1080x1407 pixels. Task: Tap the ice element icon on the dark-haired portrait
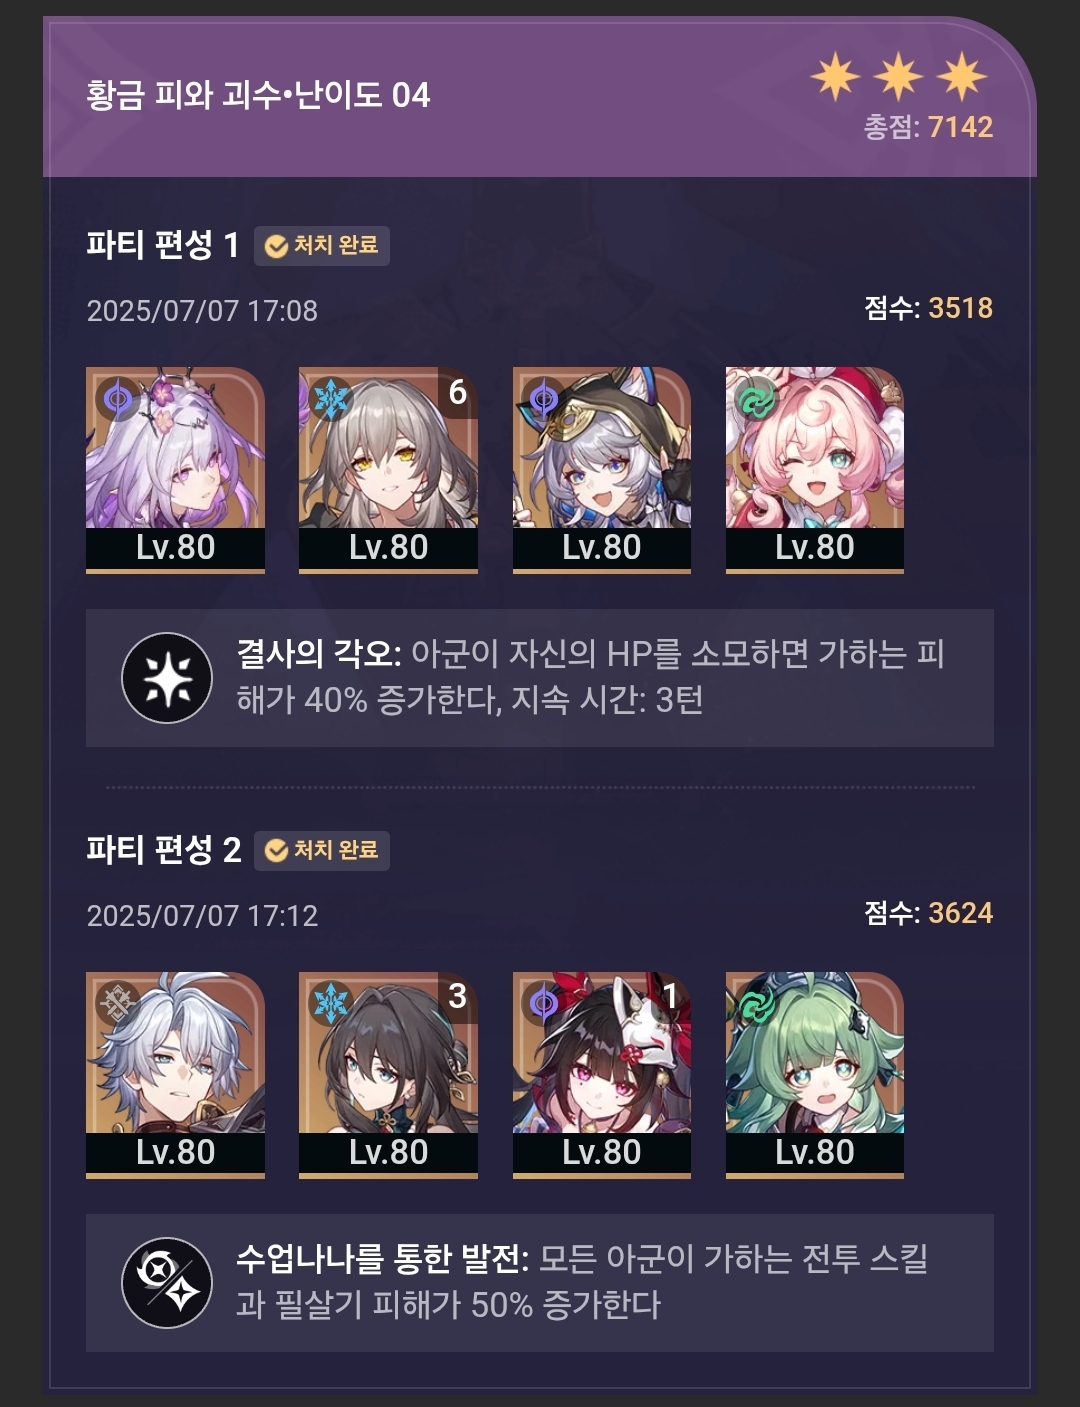tap(331, 1003)
